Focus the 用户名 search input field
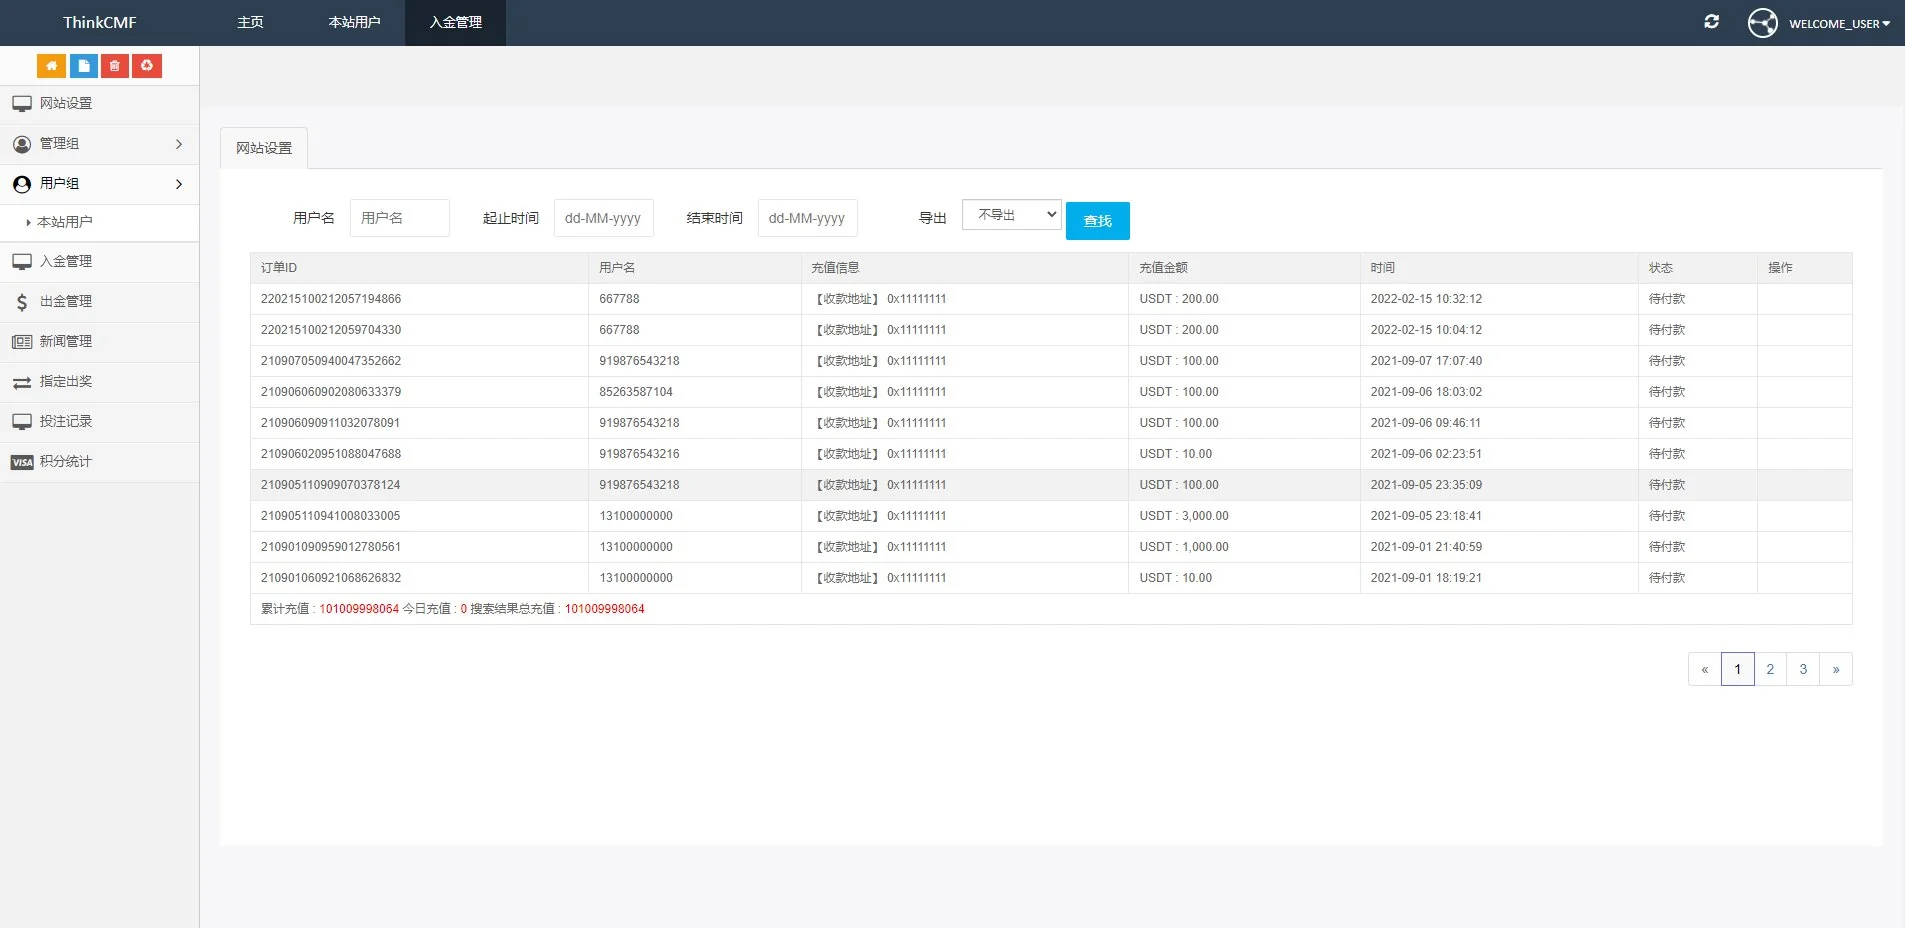1905x928 pixels. [399, 218]
